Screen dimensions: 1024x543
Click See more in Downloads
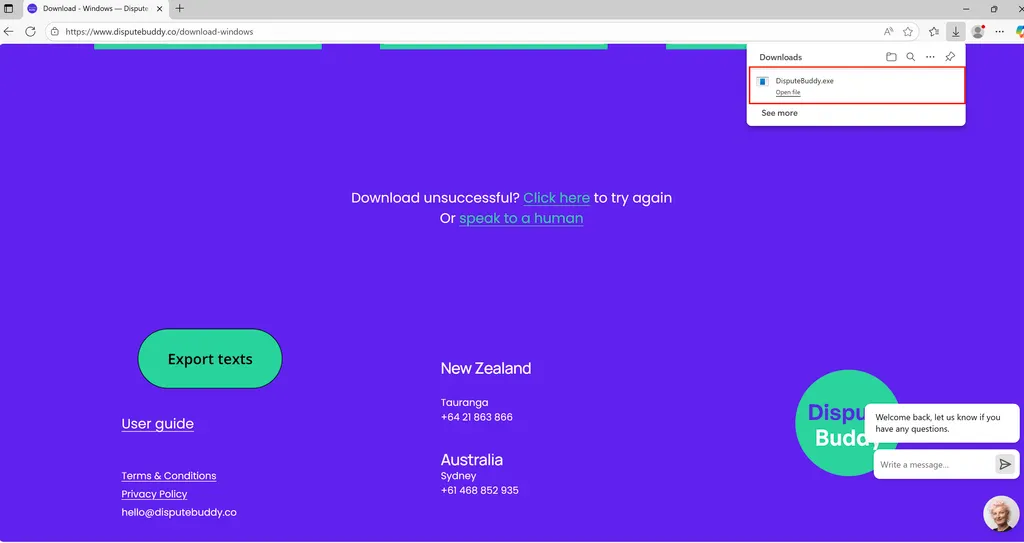coord(779,113)
